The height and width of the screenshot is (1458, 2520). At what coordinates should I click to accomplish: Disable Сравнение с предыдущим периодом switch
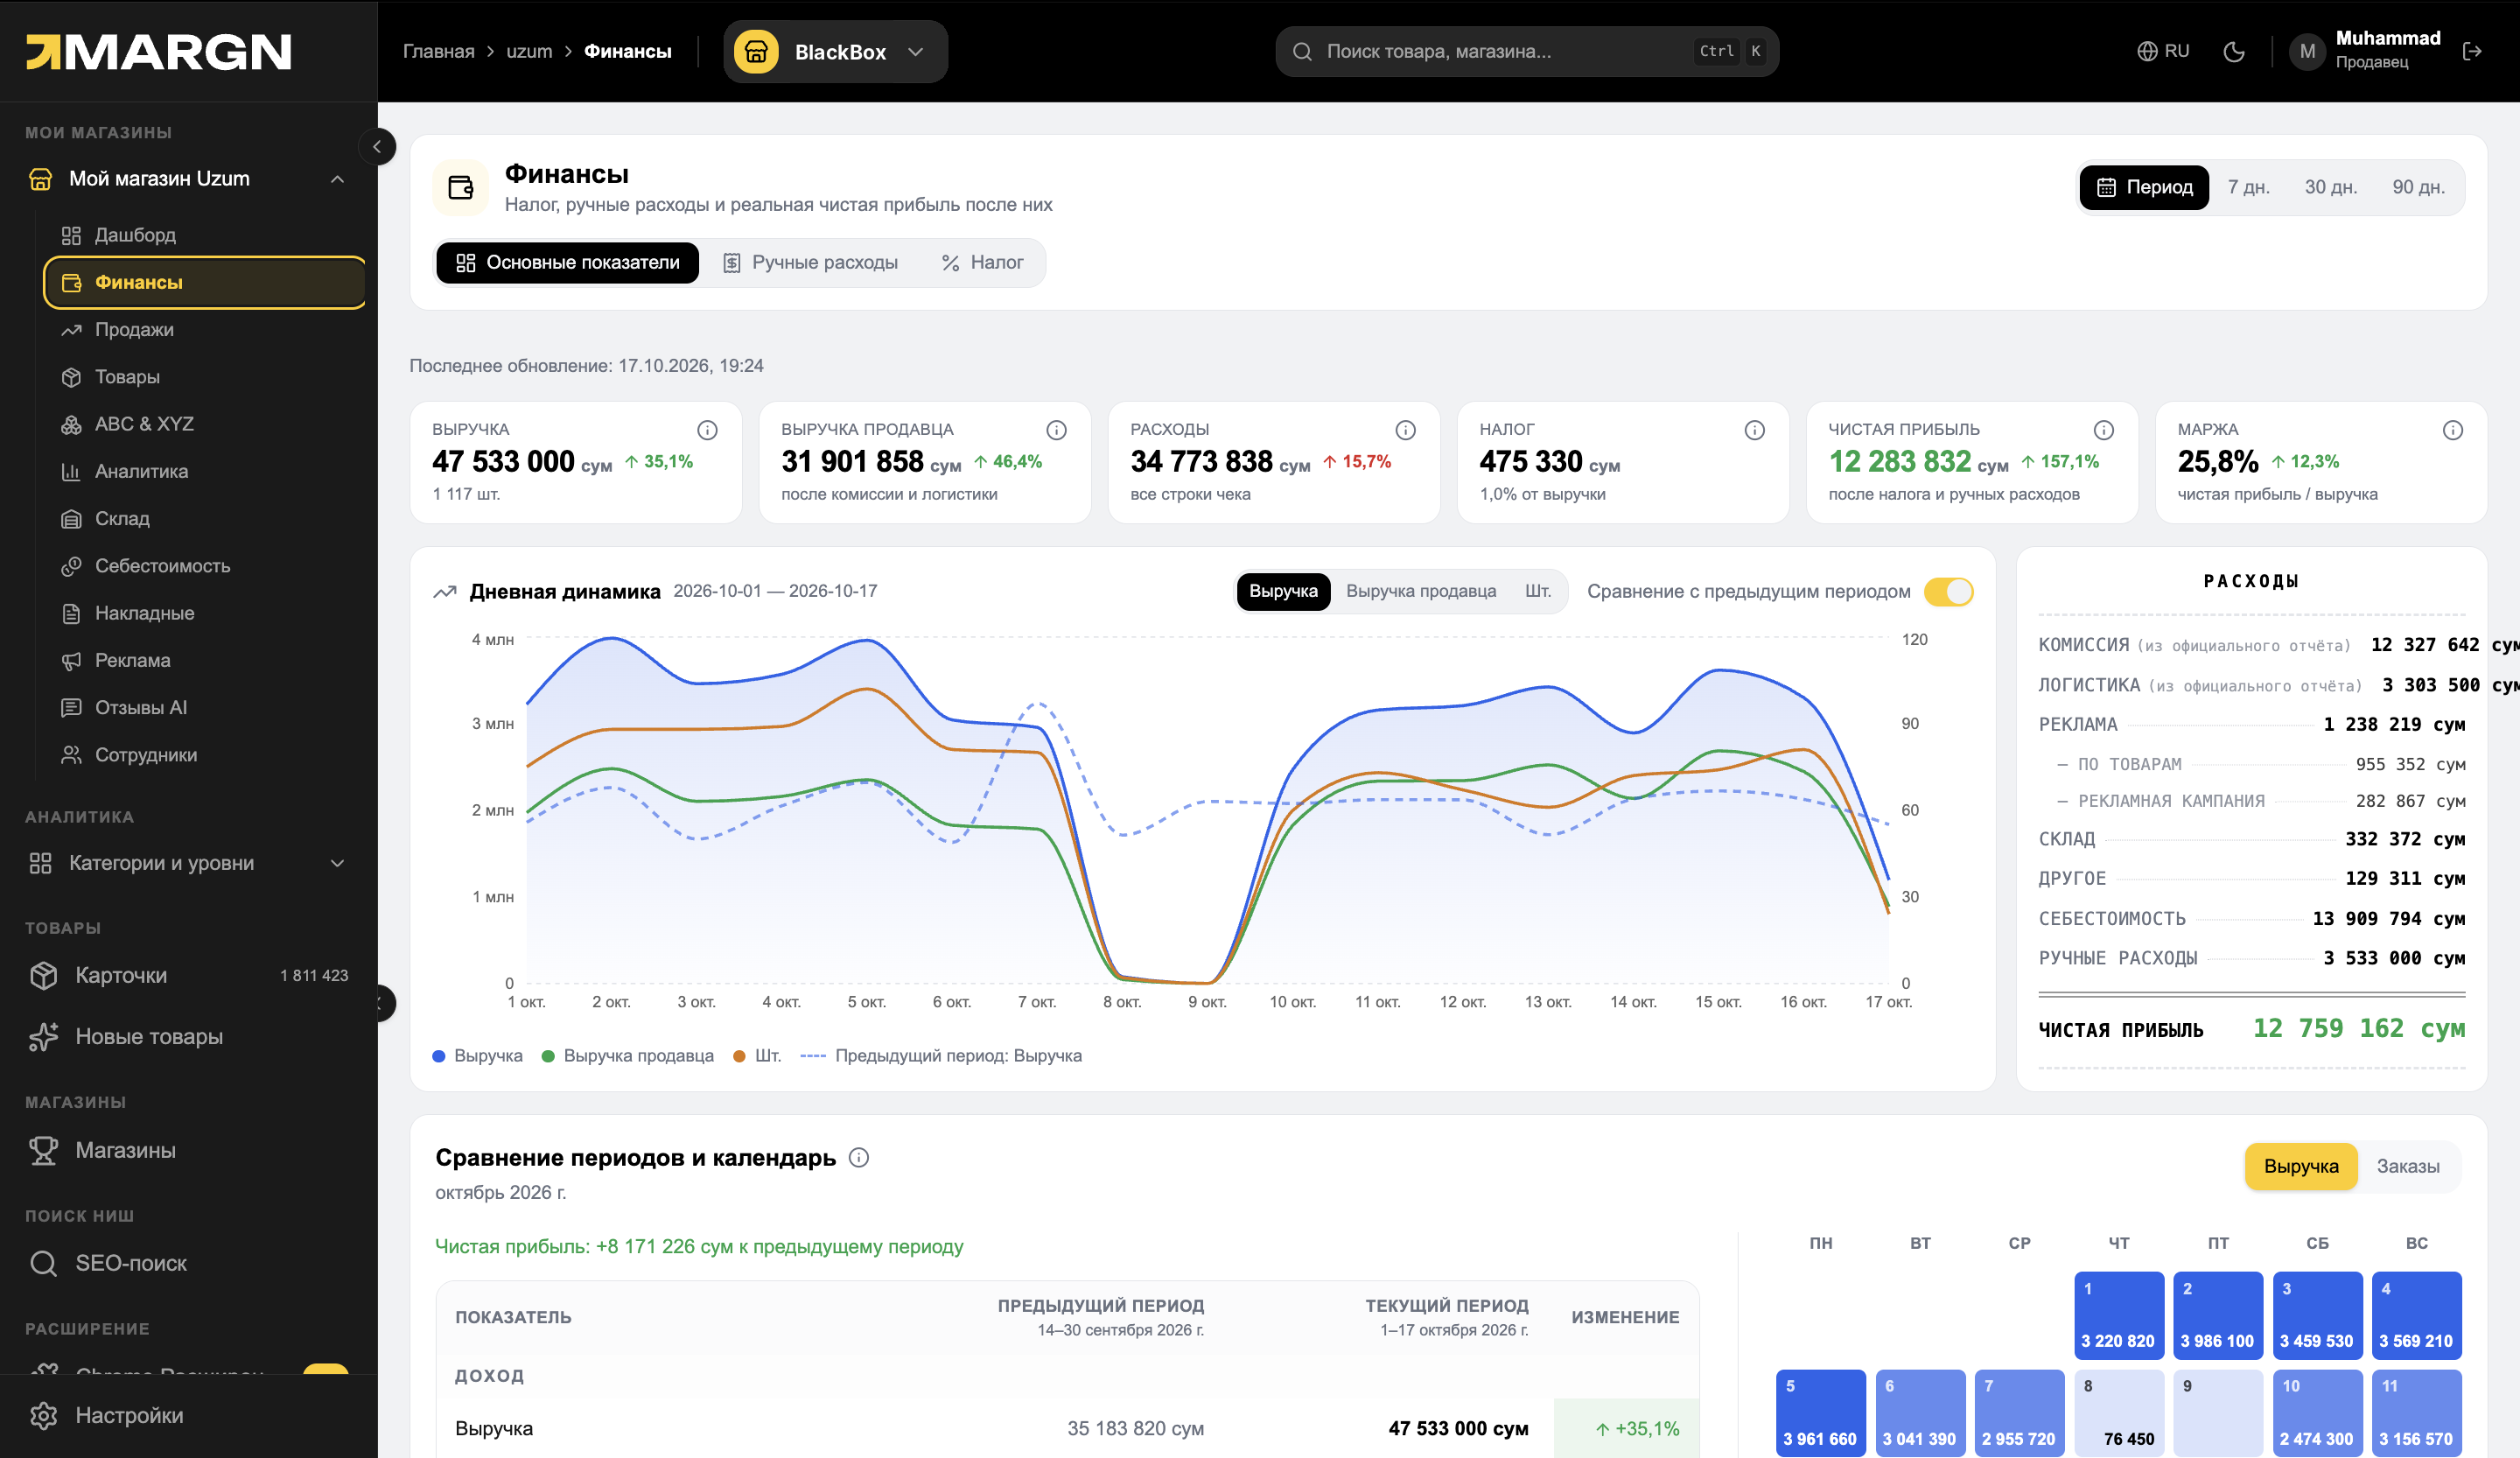tap(1948, 591)
